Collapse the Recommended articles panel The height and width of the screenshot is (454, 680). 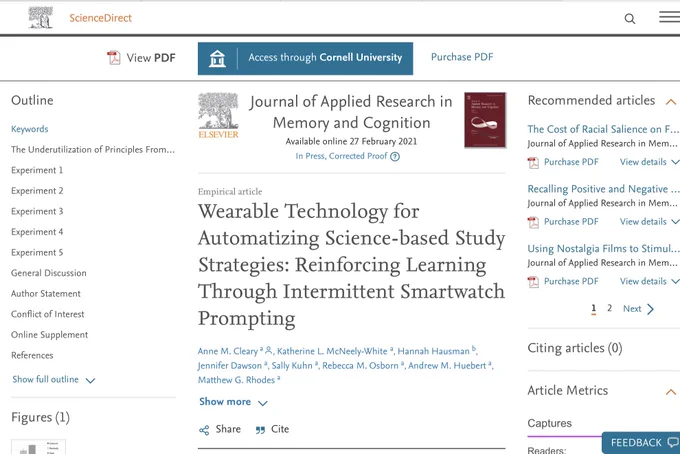tap(670, 101)
